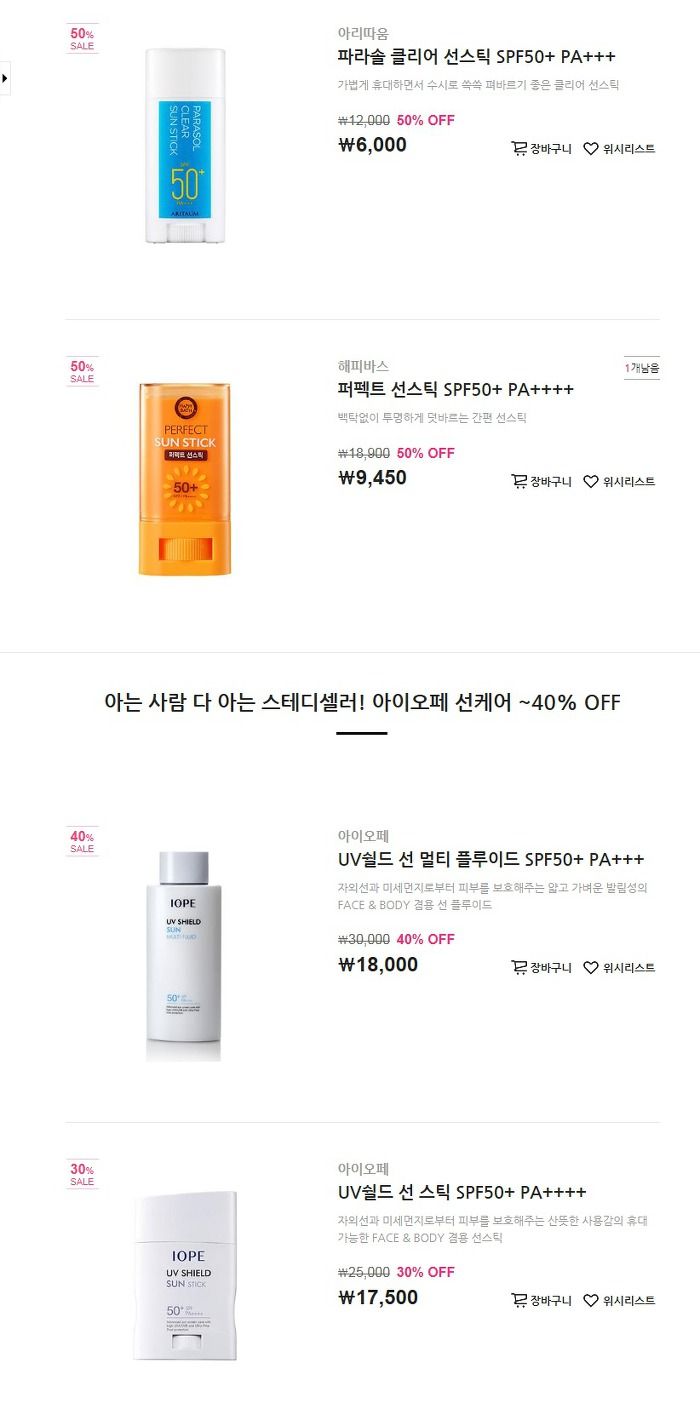Screen dimensions: 700x1403
Task: Add 퍼펙트 선스틱 to wishlist (위시리스트)
Action: pyautogui.click(x=619, y=482)
